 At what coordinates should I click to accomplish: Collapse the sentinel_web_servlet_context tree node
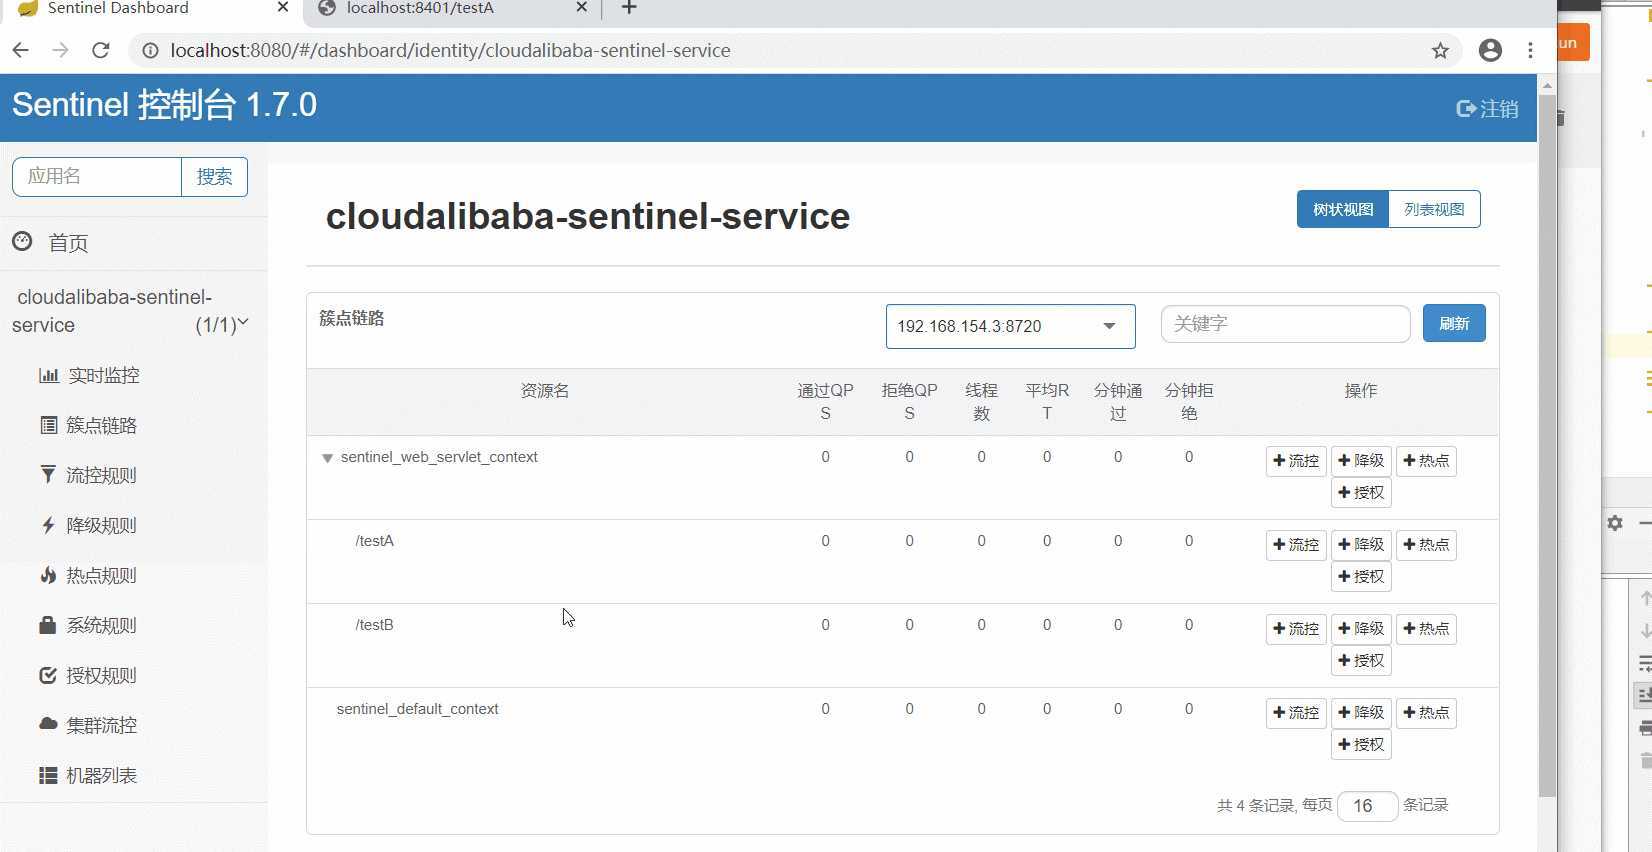[x=327, y=458]
